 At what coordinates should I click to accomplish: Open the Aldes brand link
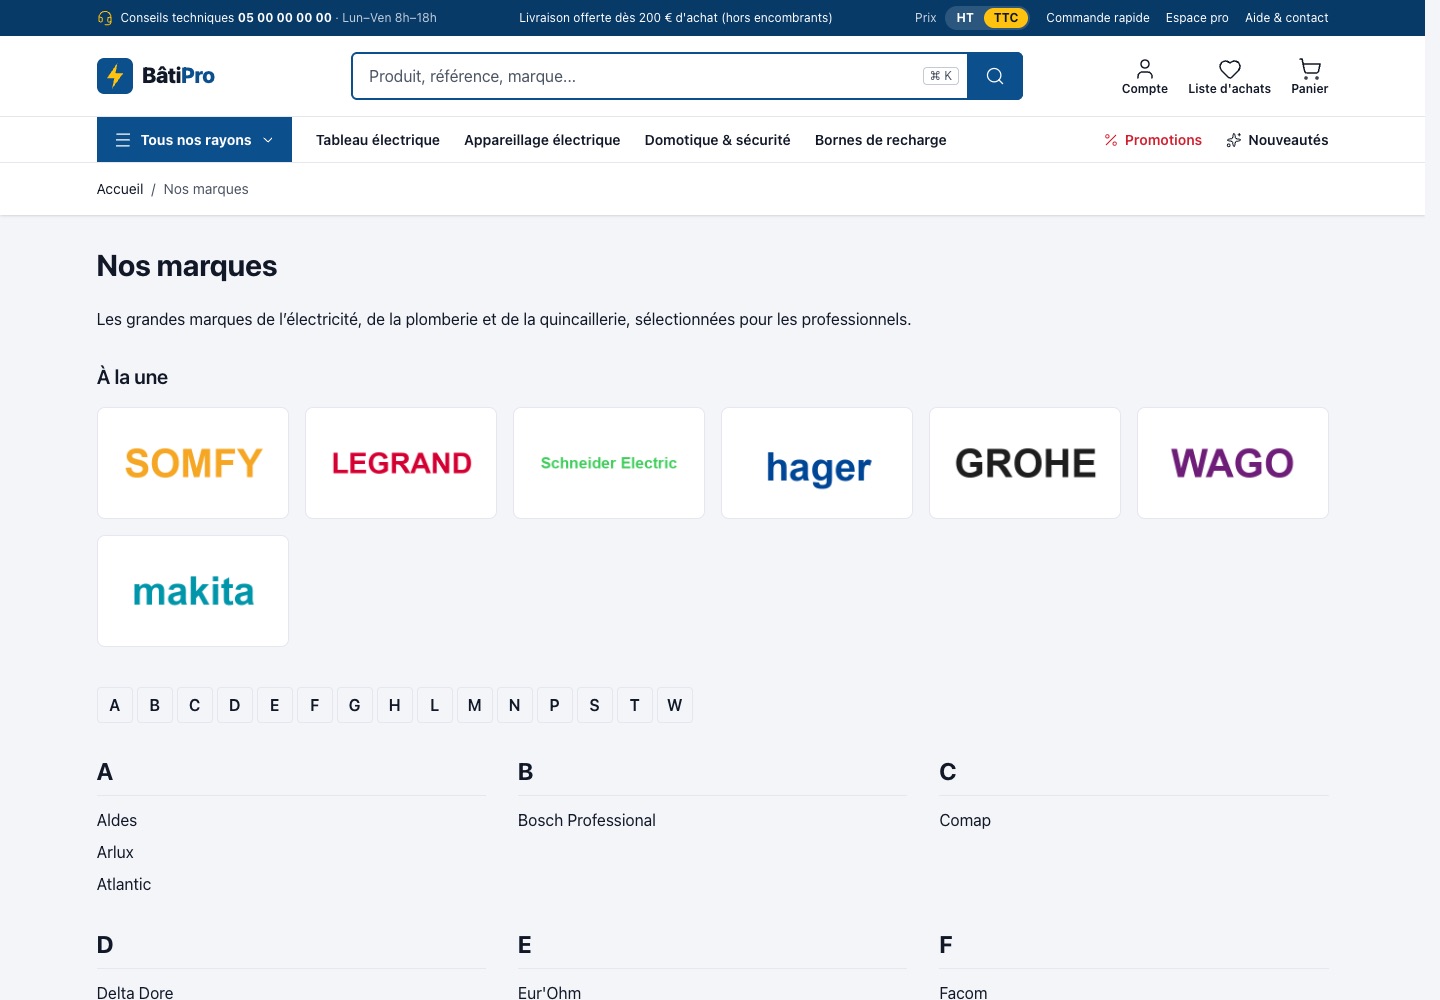pyautogui.click(x=117, y=820)
